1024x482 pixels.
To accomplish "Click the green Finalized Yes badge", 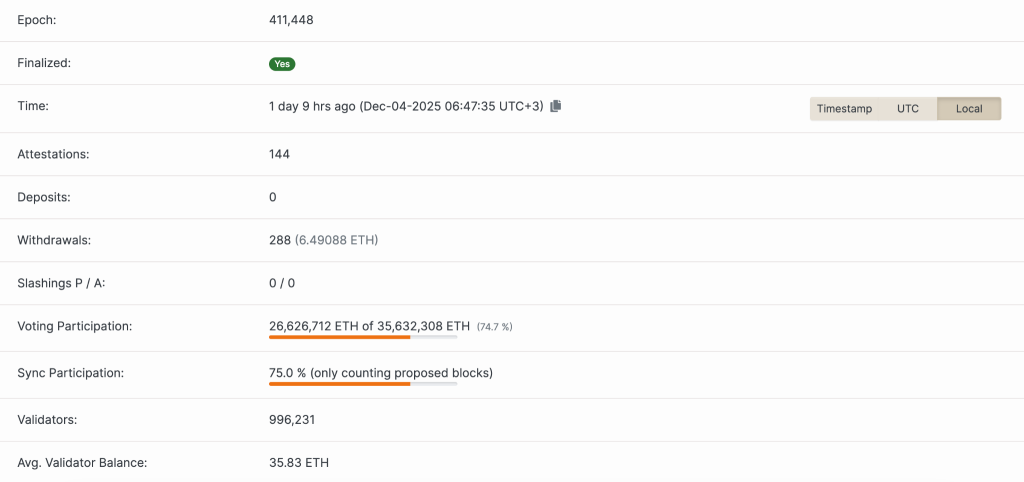I will pos(282,63).
